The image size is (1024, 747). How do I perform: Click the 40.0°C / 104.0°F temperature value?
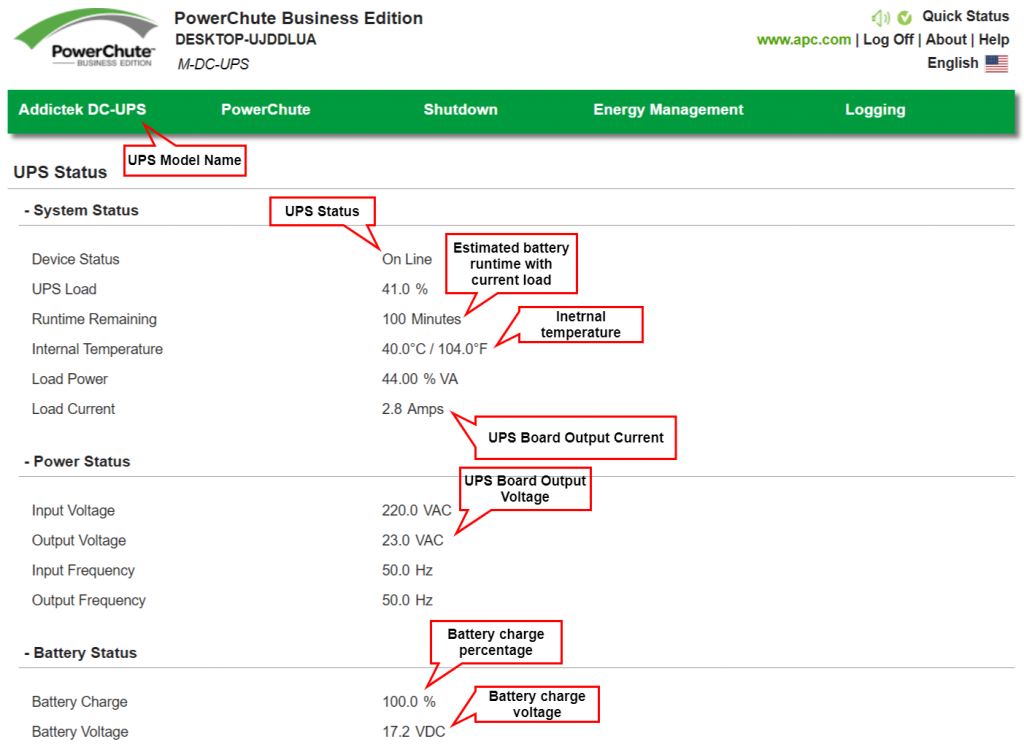(x=435, y=349)
